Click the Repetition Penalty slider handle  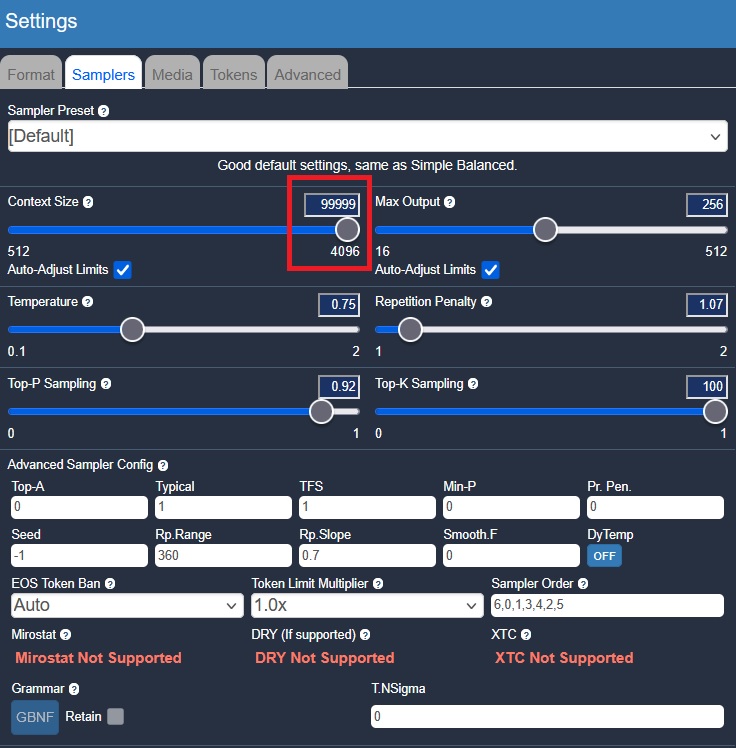410,329
